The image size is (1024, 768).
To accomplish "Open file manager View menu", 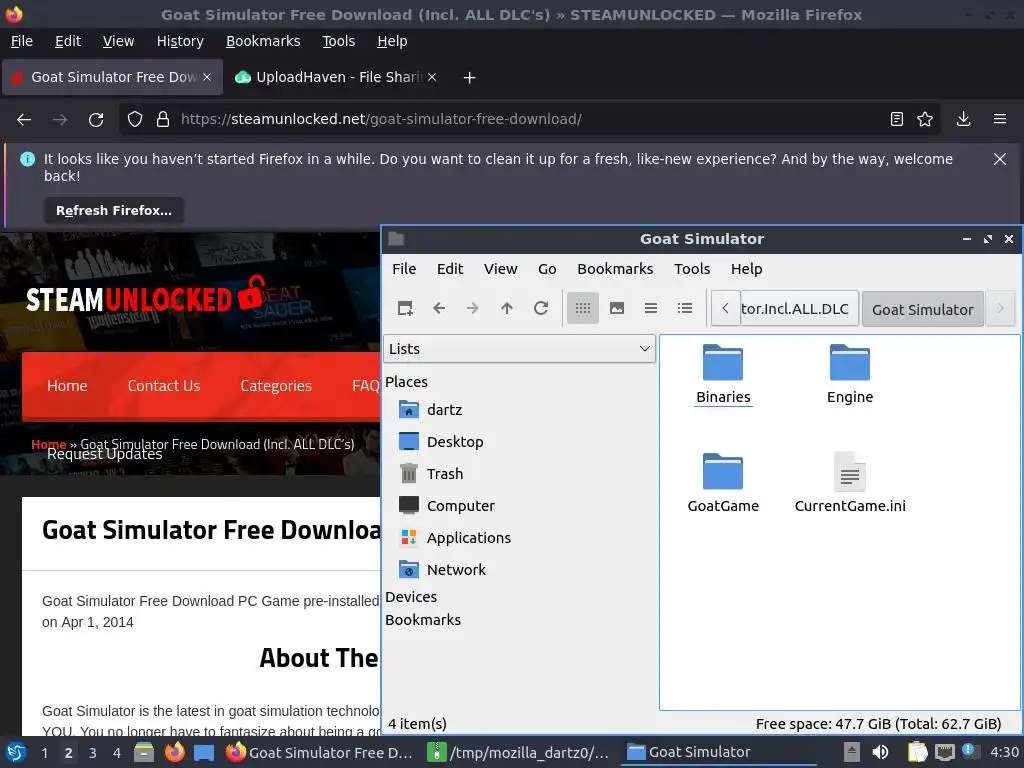I will click(x=500, y=269).
